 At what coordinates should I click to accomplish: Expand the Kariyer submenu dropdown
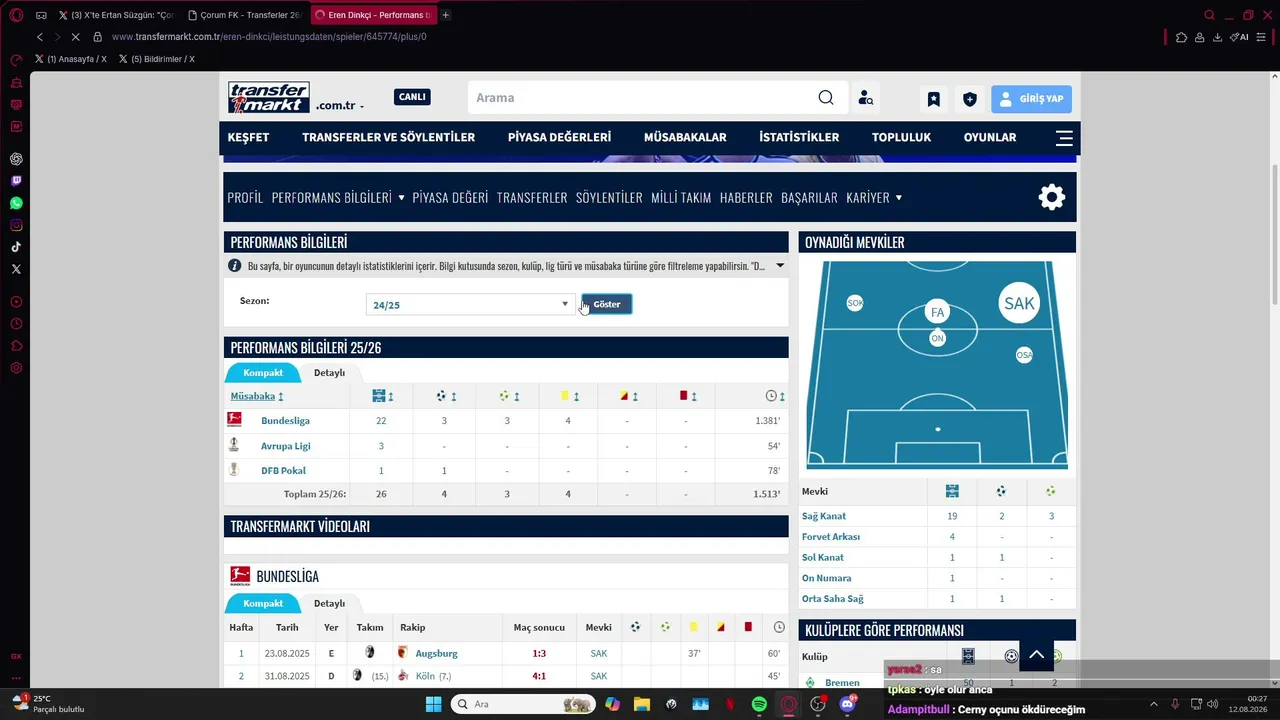point(898,198)
